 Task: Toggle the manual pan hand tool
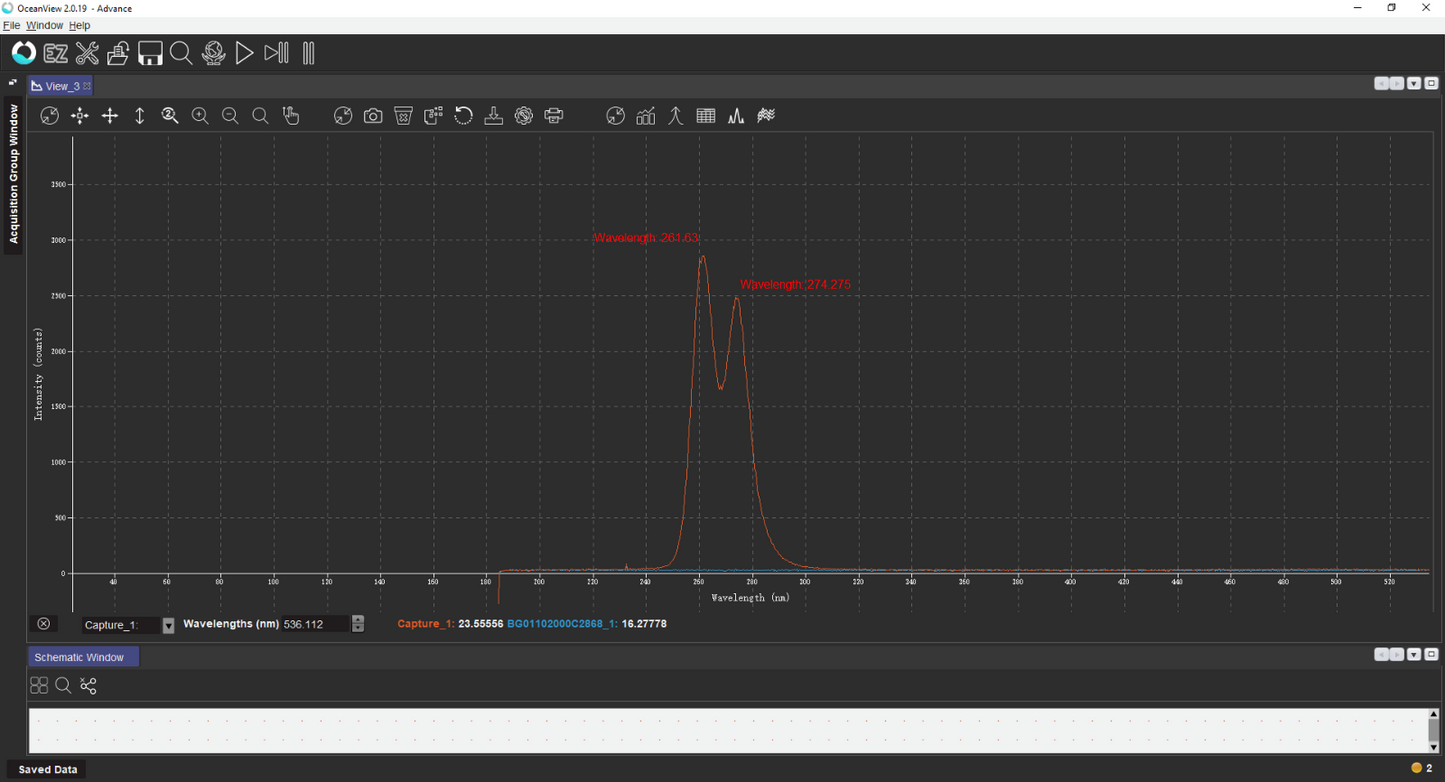(x=291, y=116)
